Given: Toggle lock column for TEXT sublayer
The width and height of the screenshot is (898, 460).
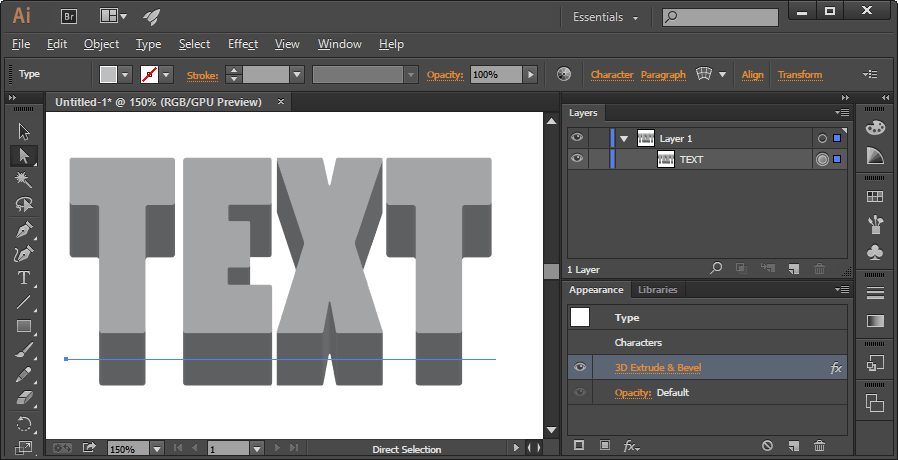Looking at the screenshot, I should [x=598, y=159].
